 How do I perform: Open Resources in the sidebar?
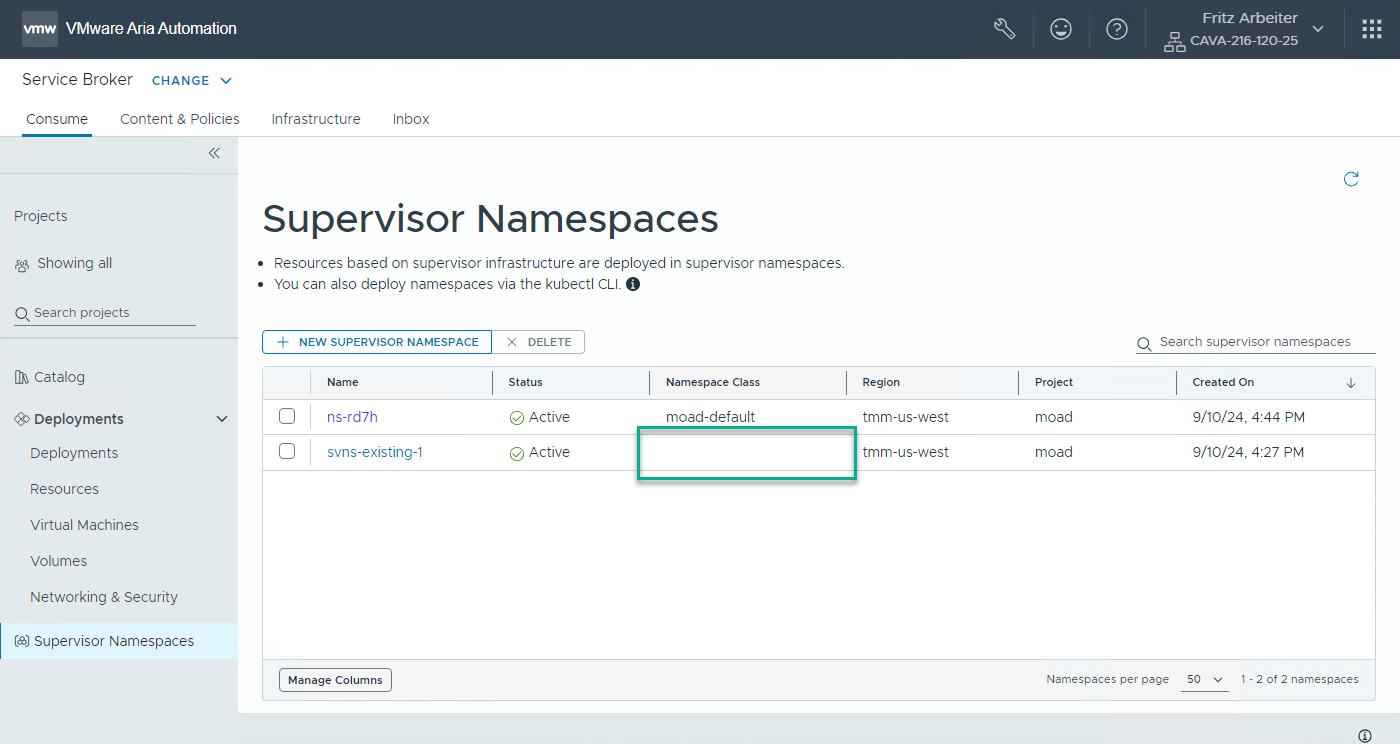(65, 489)
